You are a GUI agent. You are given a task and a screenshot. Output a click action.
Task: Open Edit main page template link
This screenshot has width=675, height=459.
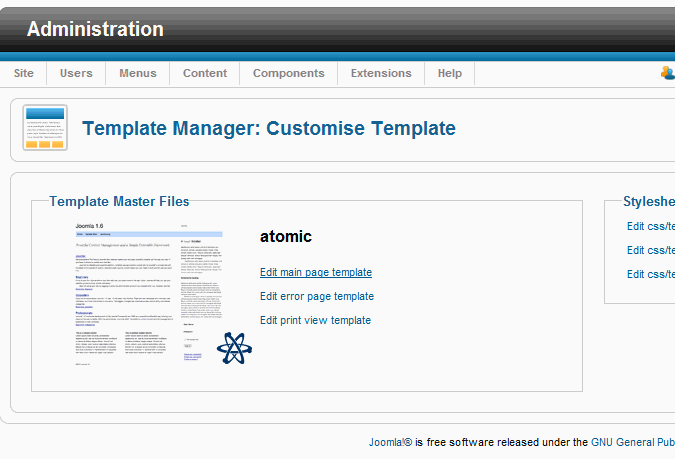316,272
